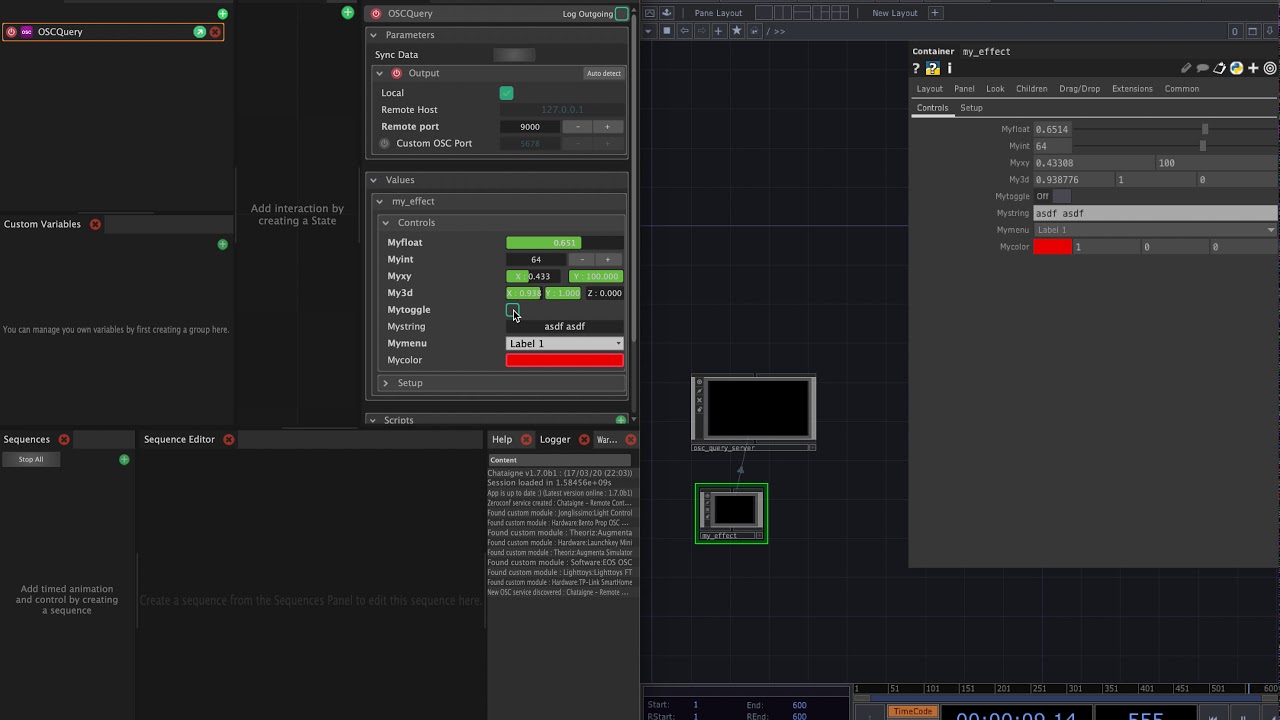Image resolution: width=1280 pixels, height=720 pixels.
Task: Click the tag icon in parameter header
Action: point(1219,69)
